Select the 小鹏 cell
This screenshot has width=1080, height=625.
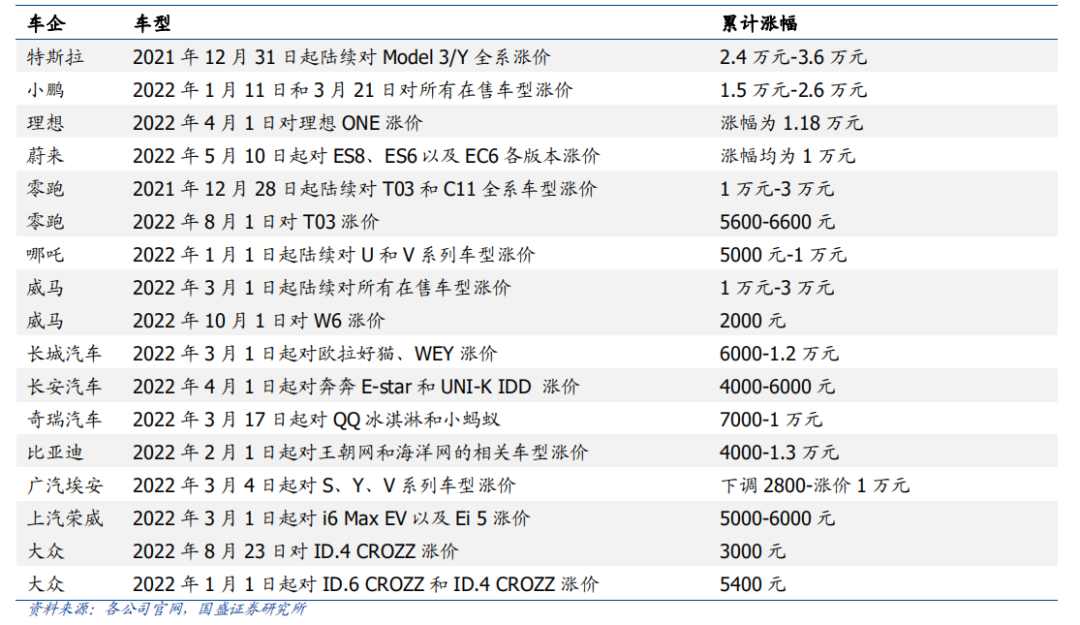[45, 90]
